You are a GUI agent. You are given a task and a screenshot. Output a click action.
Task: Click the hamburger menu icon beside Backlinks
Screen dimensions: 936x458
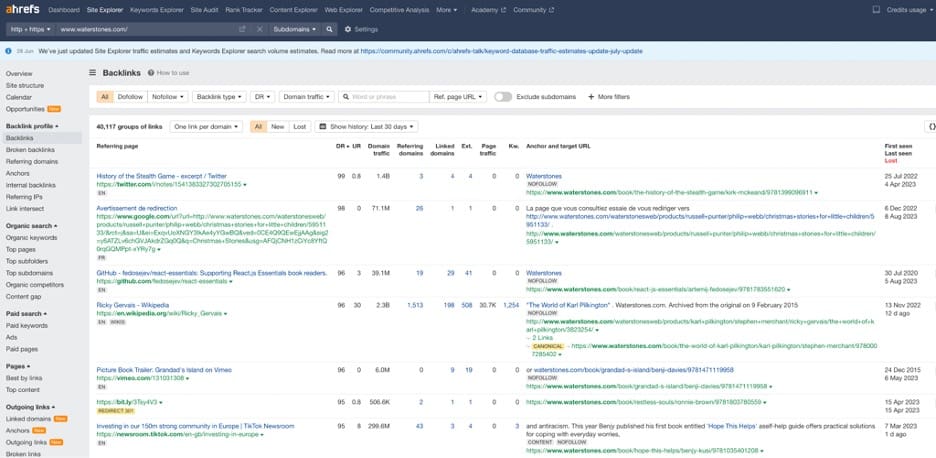93,73
